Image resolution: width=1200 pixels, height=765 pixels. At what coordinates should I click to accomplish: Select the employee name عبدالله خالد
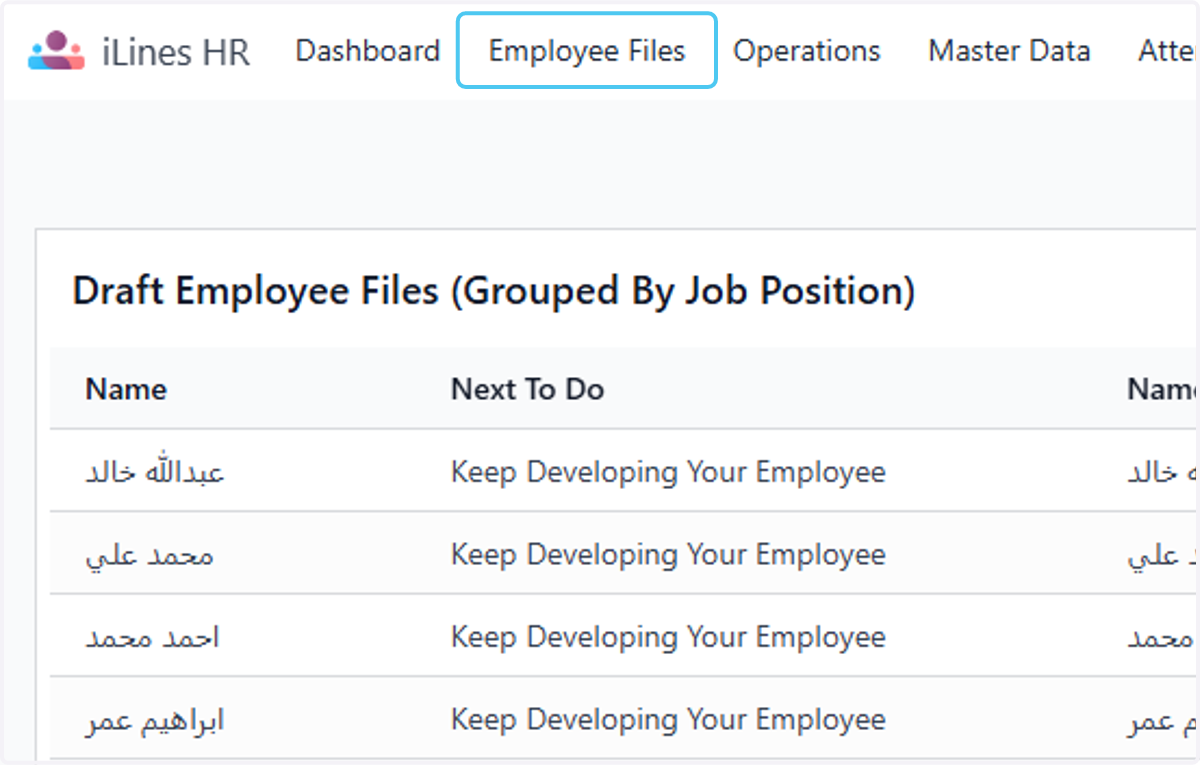155,471
